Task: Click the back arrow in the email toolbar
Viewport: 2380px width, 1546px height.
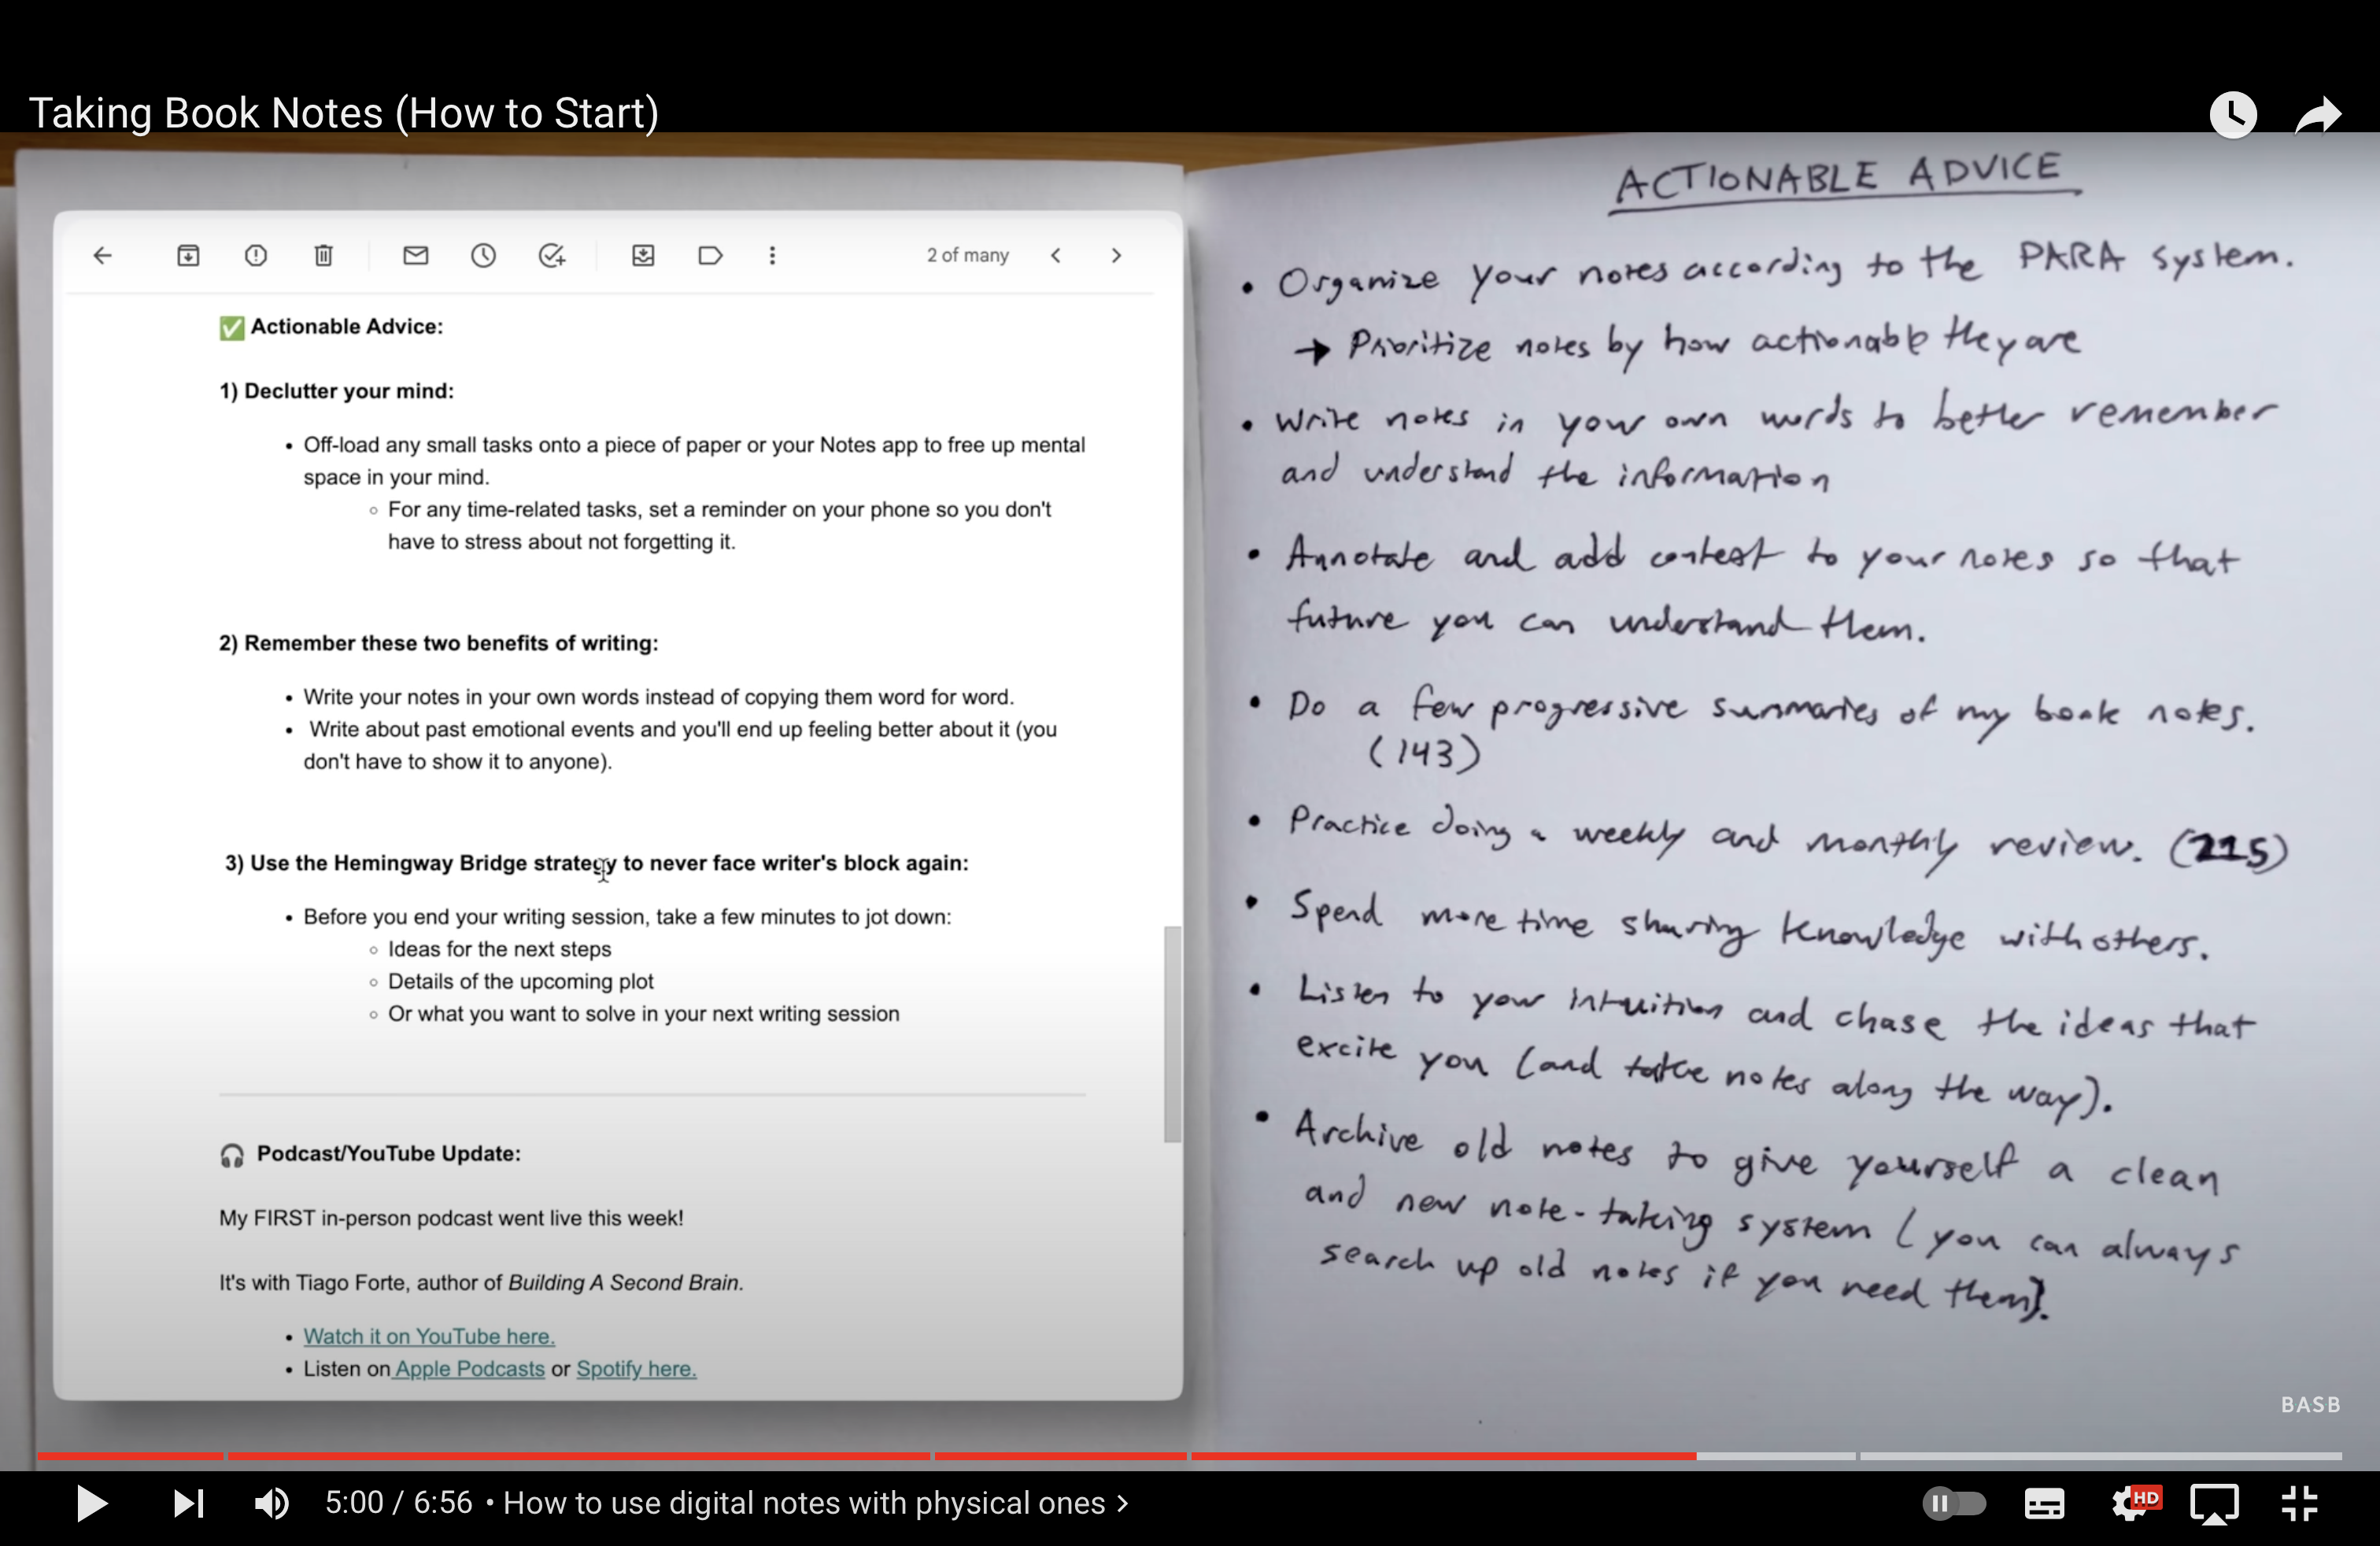Action: (103, 255)
